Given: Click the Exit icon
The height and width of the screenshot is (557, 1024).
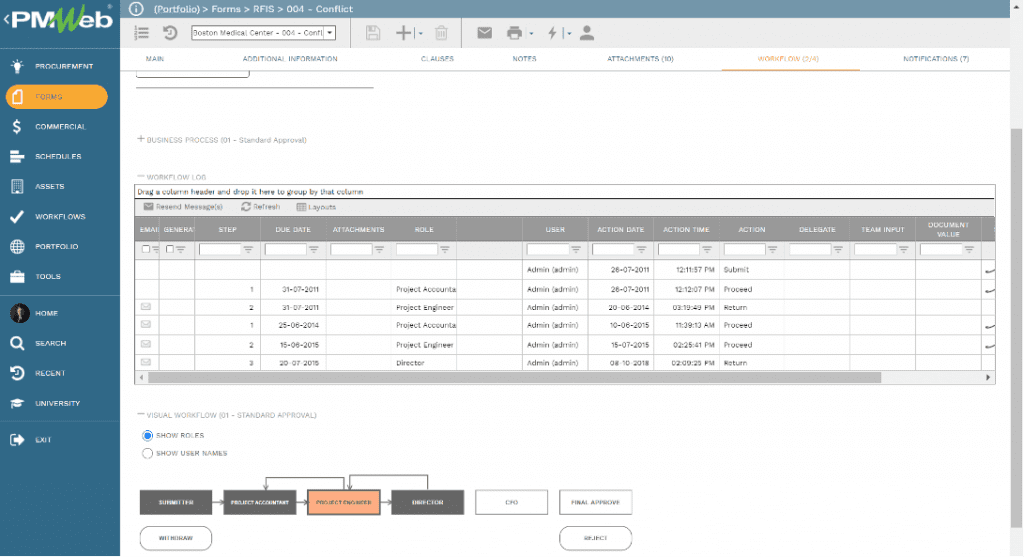Looking at the screenshot, I should 18,439.
